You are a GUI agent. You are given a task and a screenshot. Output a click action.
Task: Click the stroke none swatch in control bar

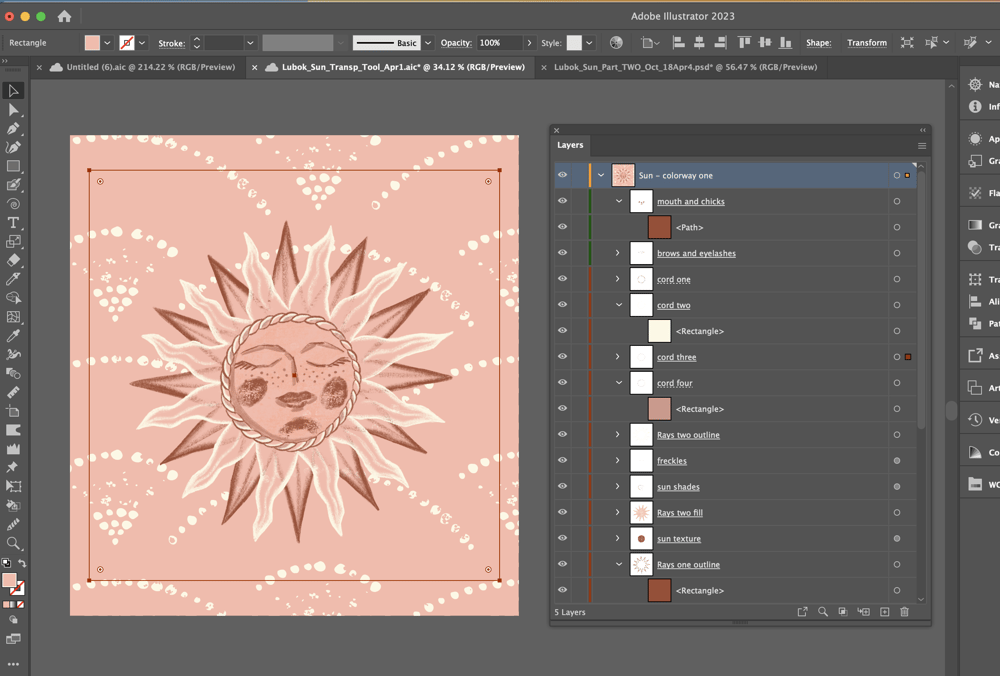point(127,43)
